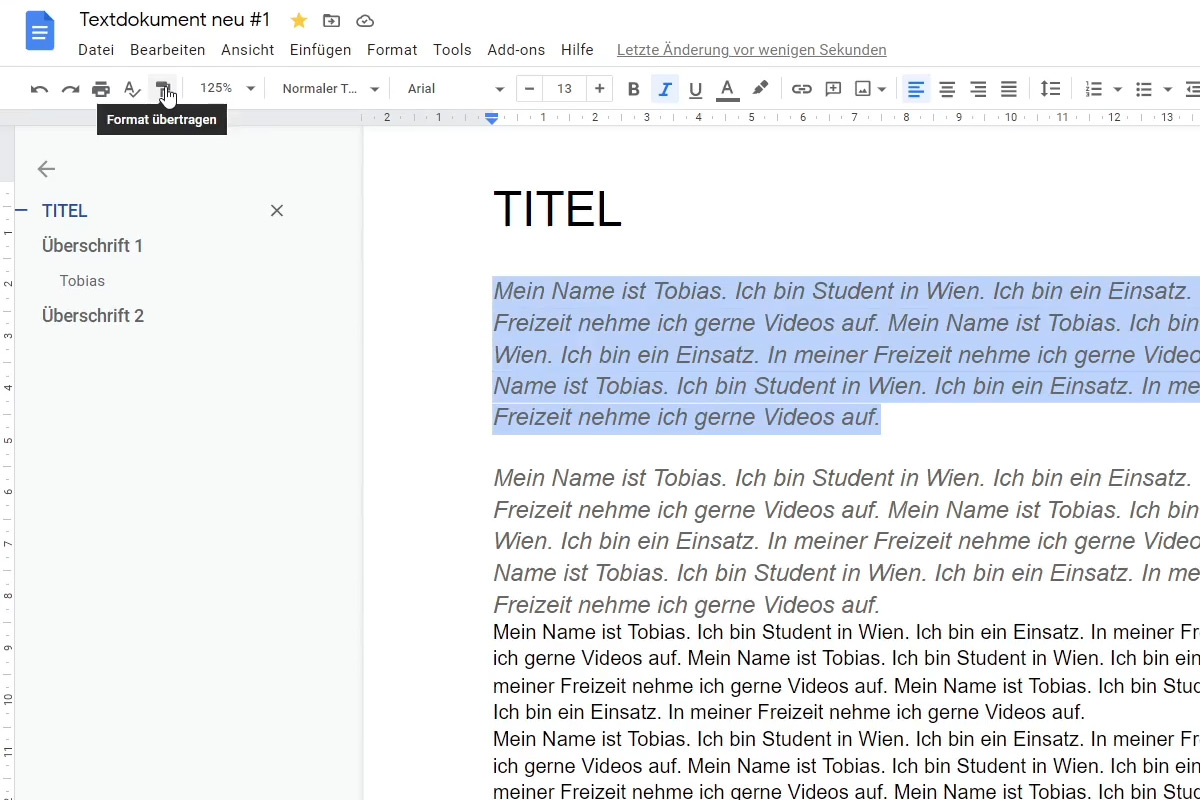Add a comment with the plus bubble icon
This screenshot has height=800, width=1200.
[833, 89]
